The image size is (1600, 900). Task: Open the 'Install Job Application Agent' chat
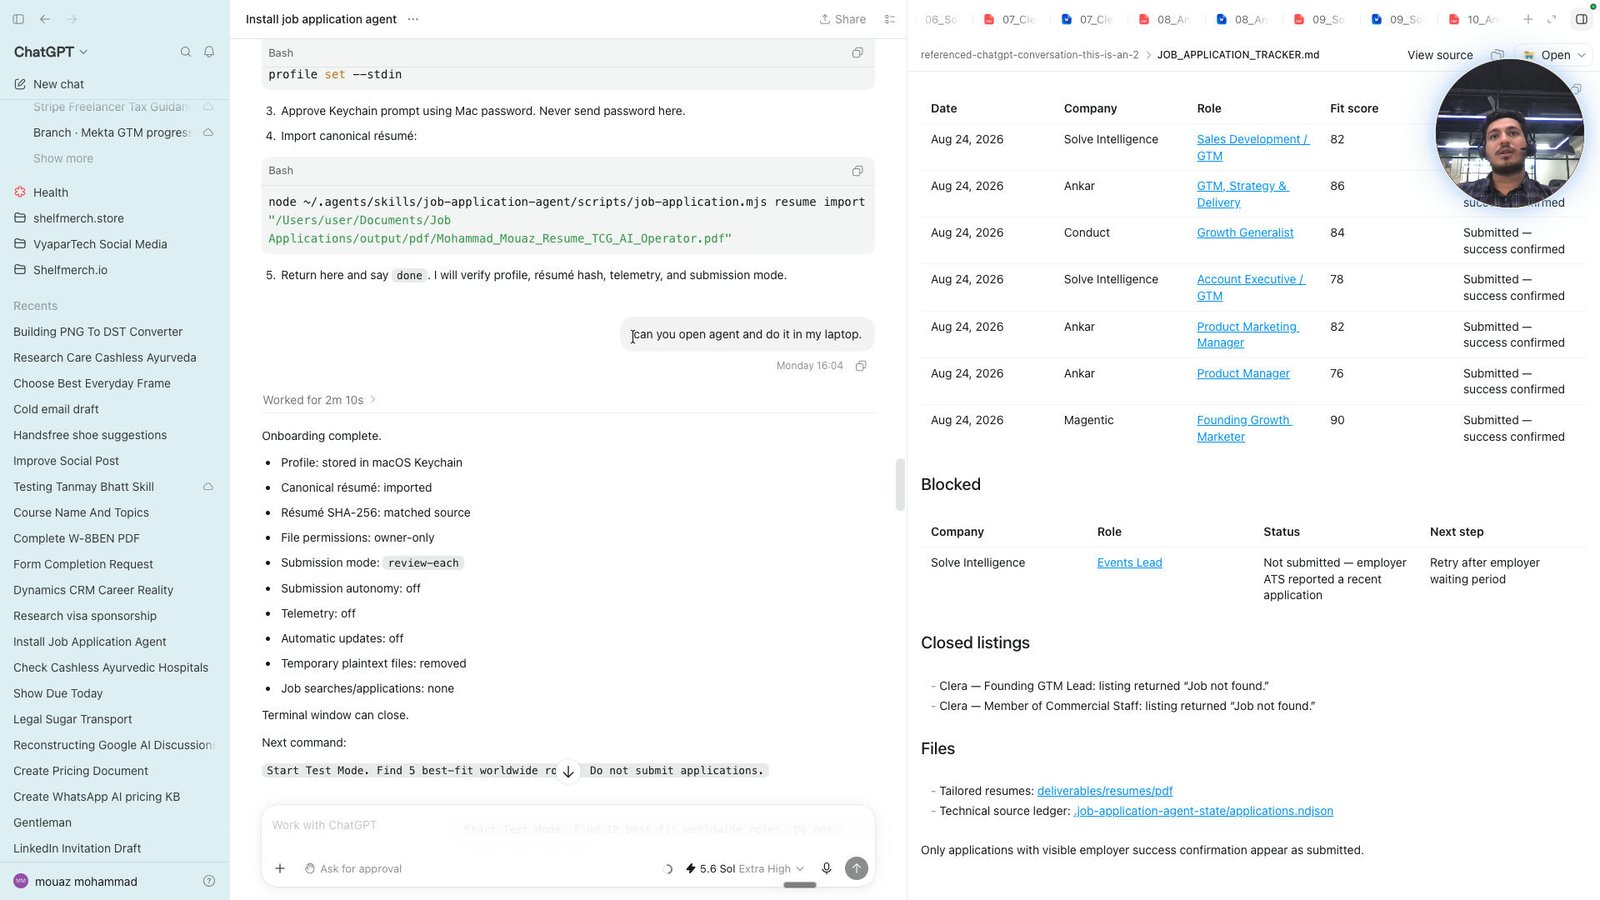click(x=90, y=642)
